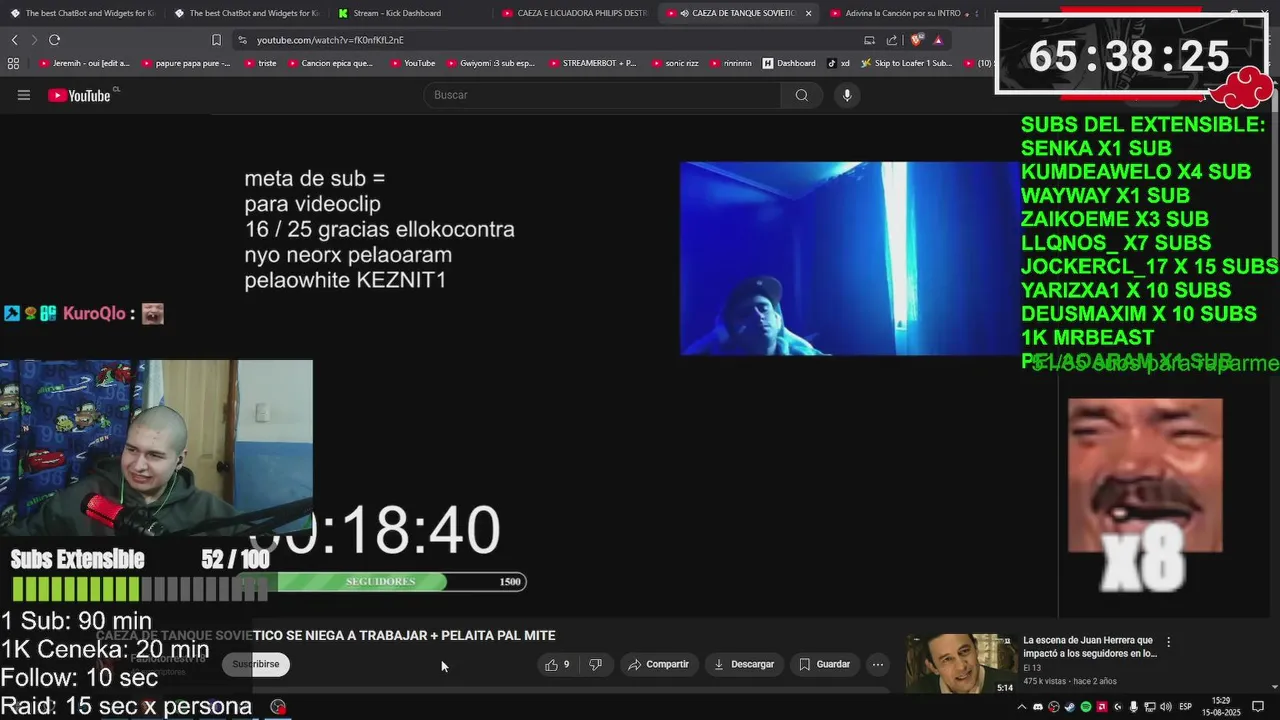Image resolution: width=1280 pixels, height=720 pixels.
Task: Open the triste bookmark
Action: [x=260, y=63]
